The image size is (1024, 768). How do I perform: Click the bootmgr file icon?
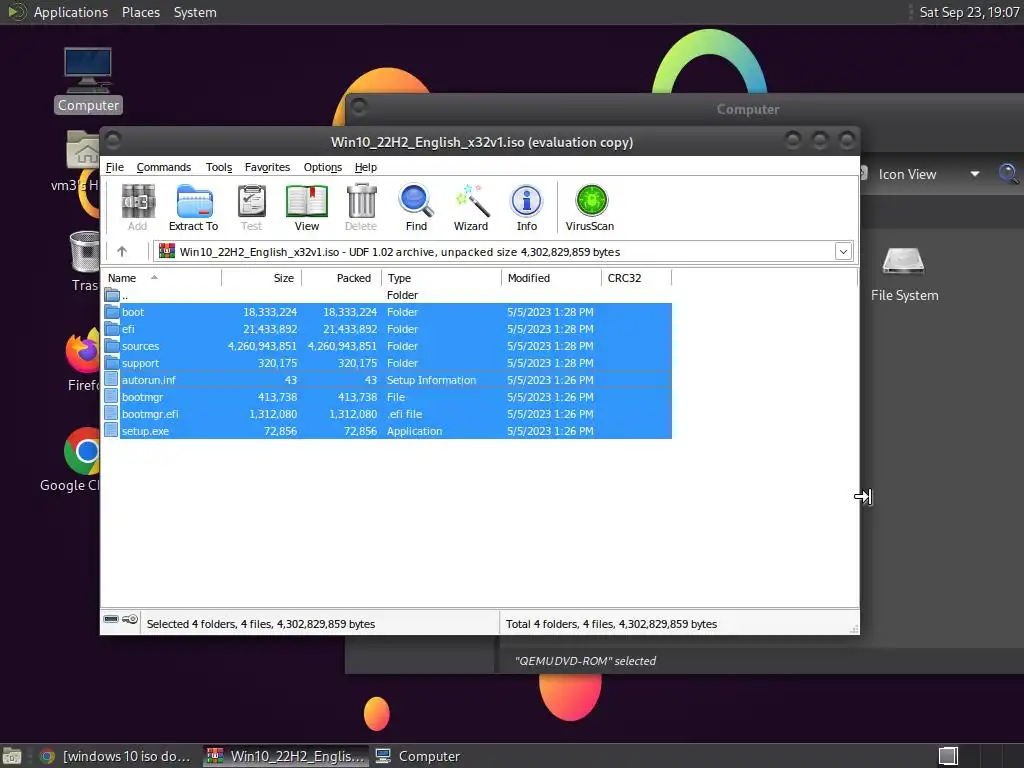point(112,397)
